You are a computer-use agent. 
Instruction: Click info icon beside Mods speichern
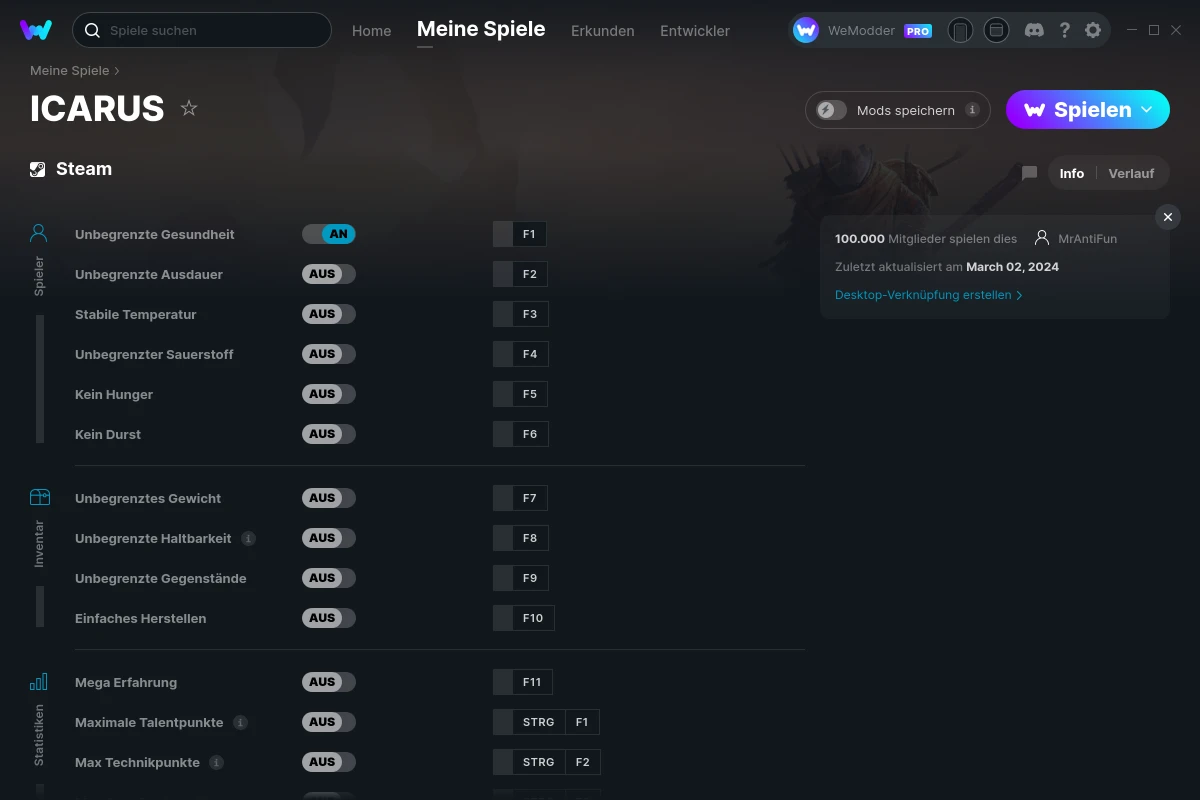pyautogui.click(x=972, y=110)
